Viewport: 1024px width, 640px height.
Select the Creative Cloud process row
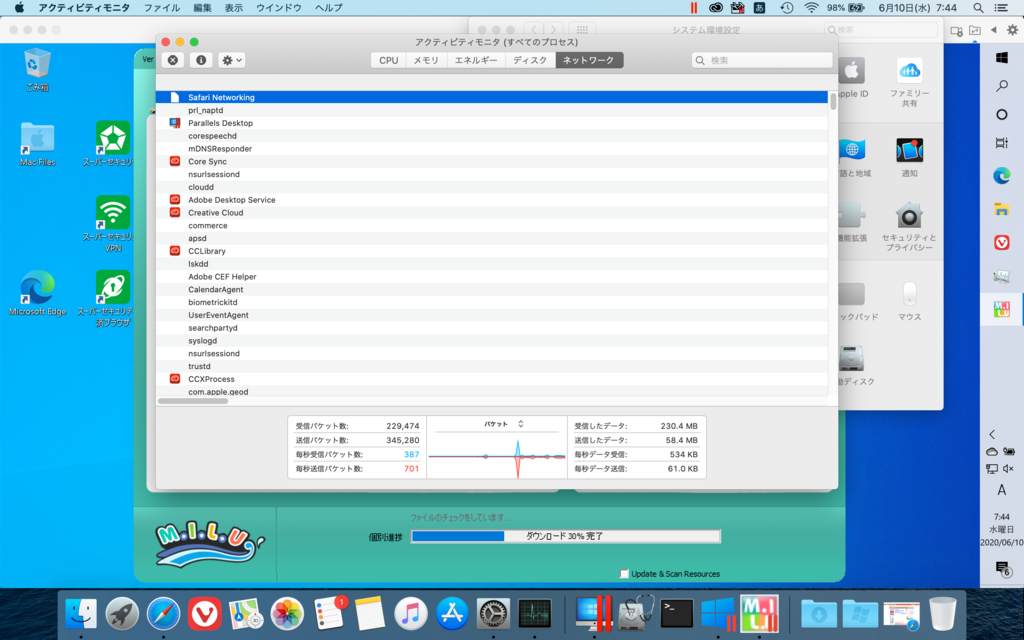pos(215,213)
